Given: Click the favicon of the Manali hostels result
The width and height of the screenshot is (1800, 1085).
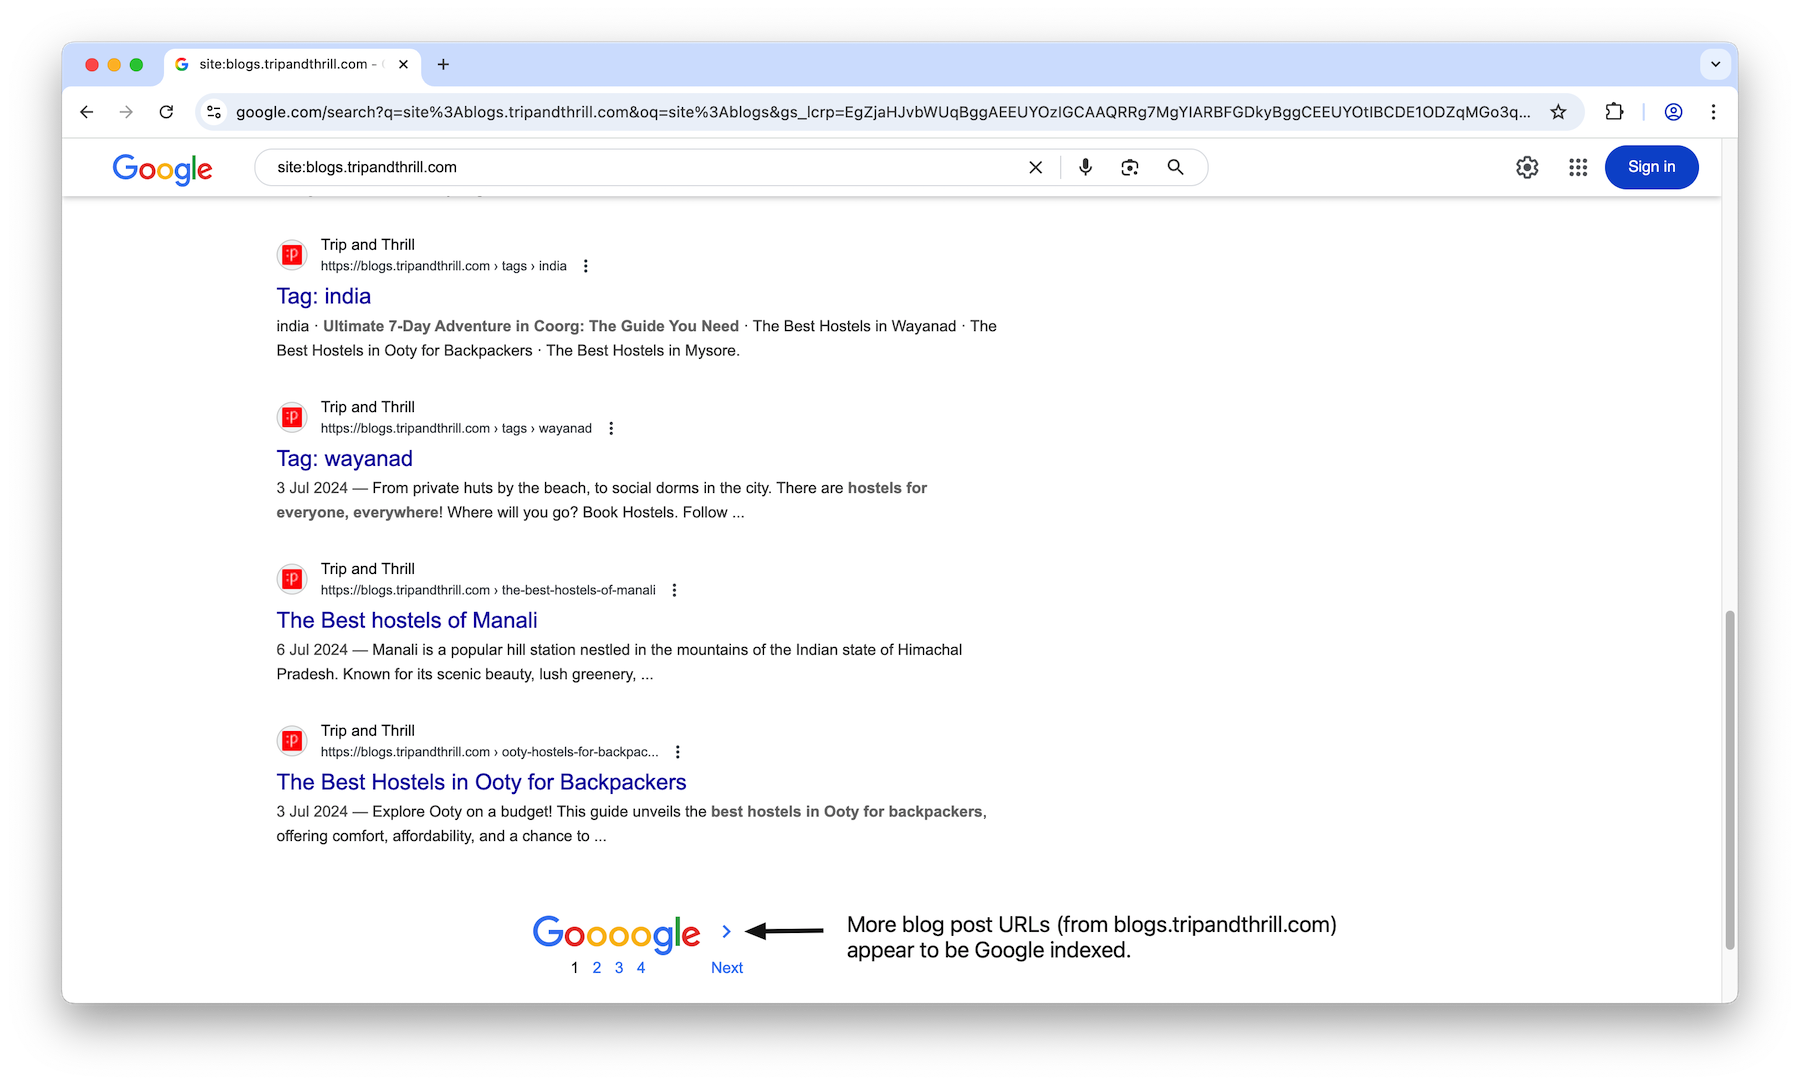Looking at the screenshot, I should click(292, 579).
